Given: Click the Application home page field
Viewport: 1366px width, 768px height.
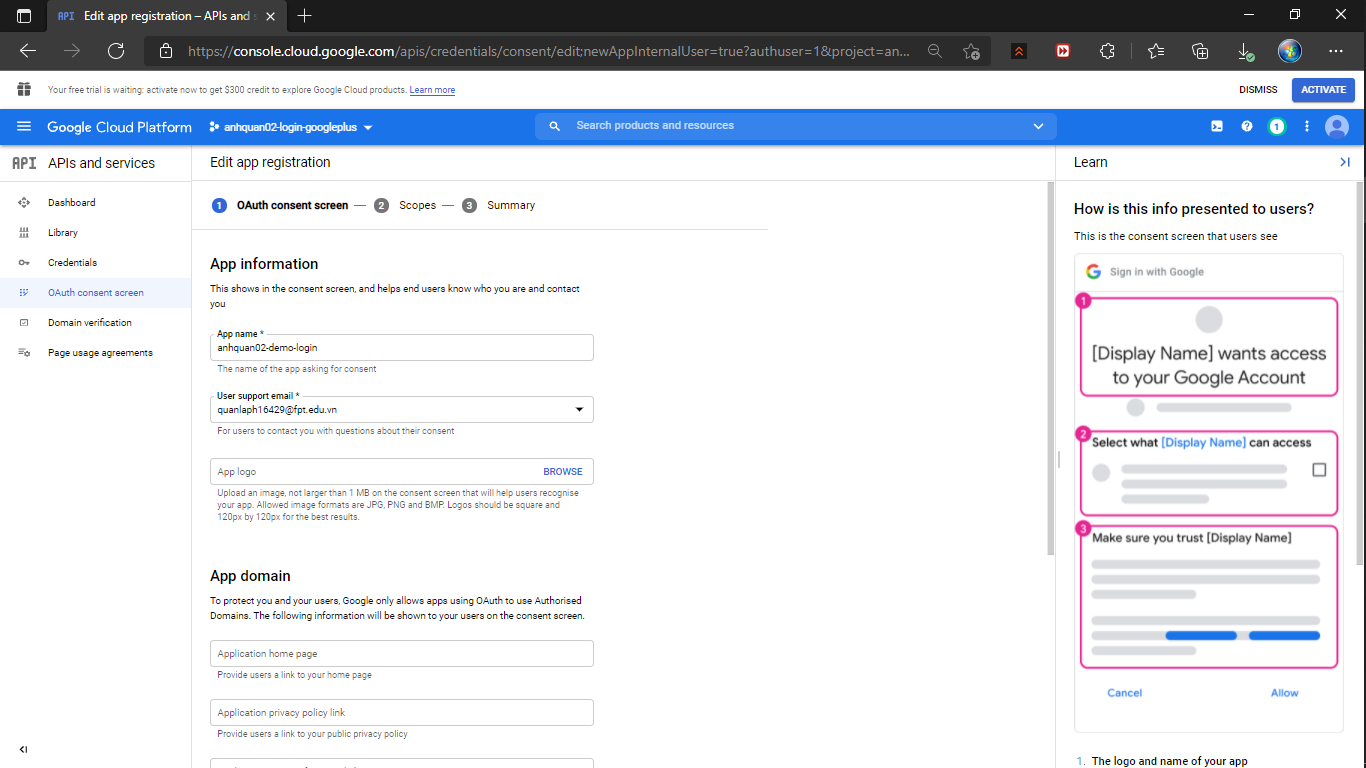Looking at the screenshot, I should pos(402,654).
